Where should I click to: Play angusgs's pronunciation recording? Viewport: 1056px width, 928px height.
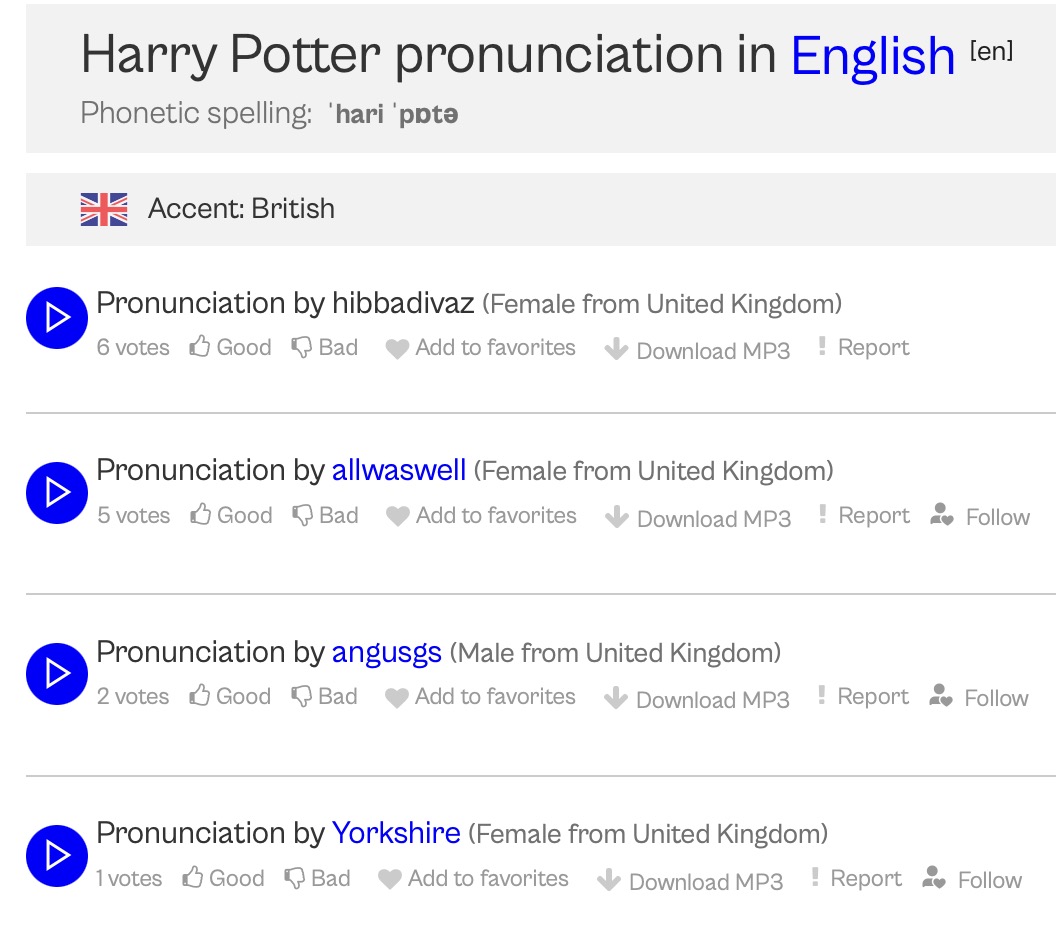point(57,673)
